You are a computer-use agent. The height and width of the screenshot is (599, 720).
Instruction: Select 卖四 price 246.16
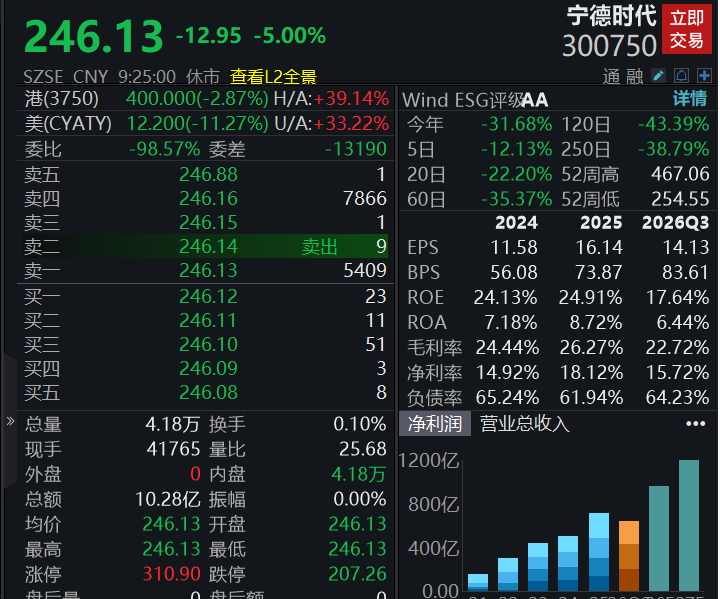[x=208, y=198]
